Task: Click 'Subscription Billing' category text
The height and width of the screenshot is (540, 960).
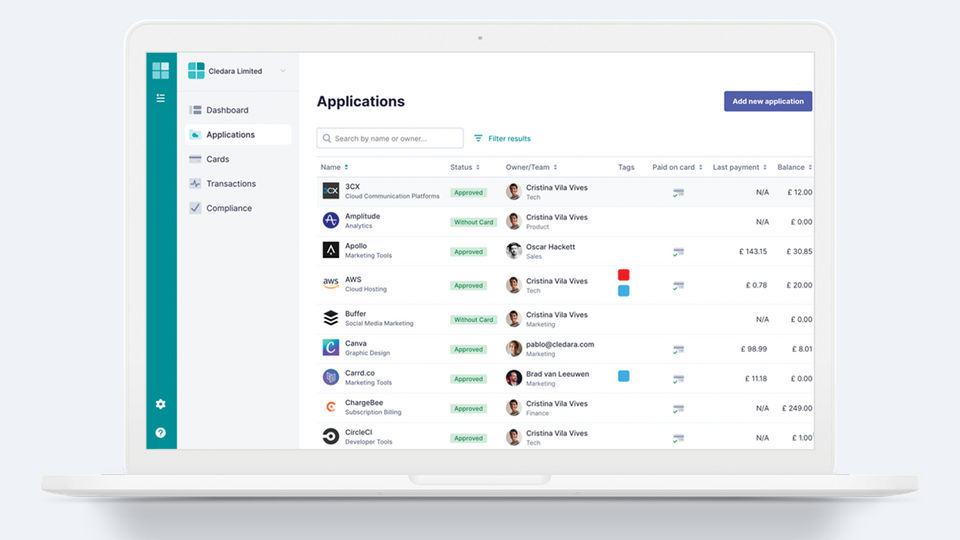Action: point(373,412)
